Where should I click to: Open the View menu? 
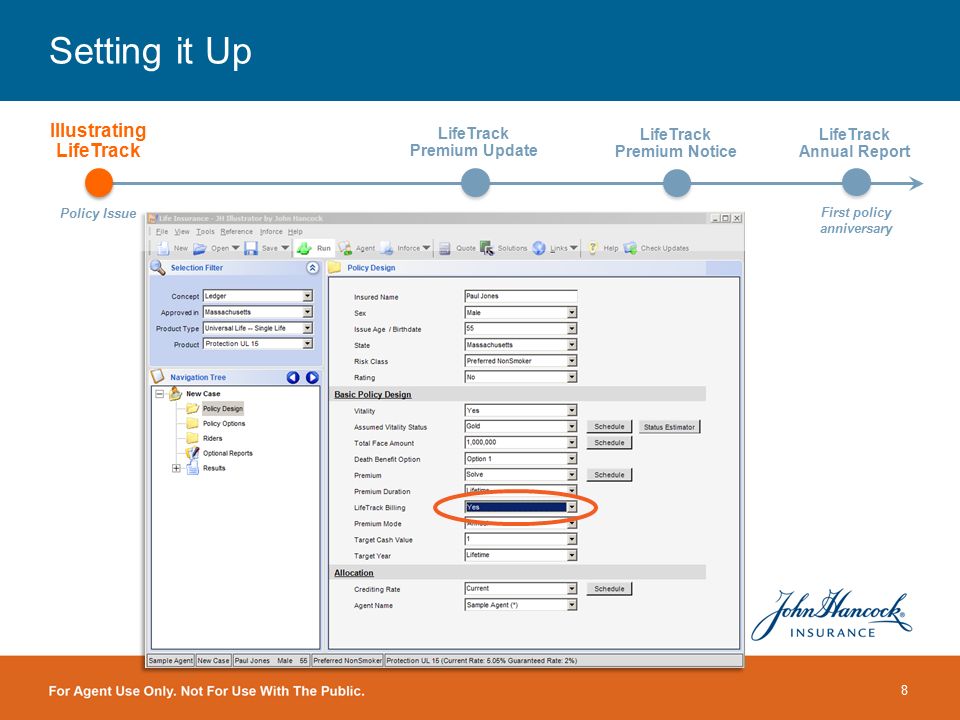182,232
